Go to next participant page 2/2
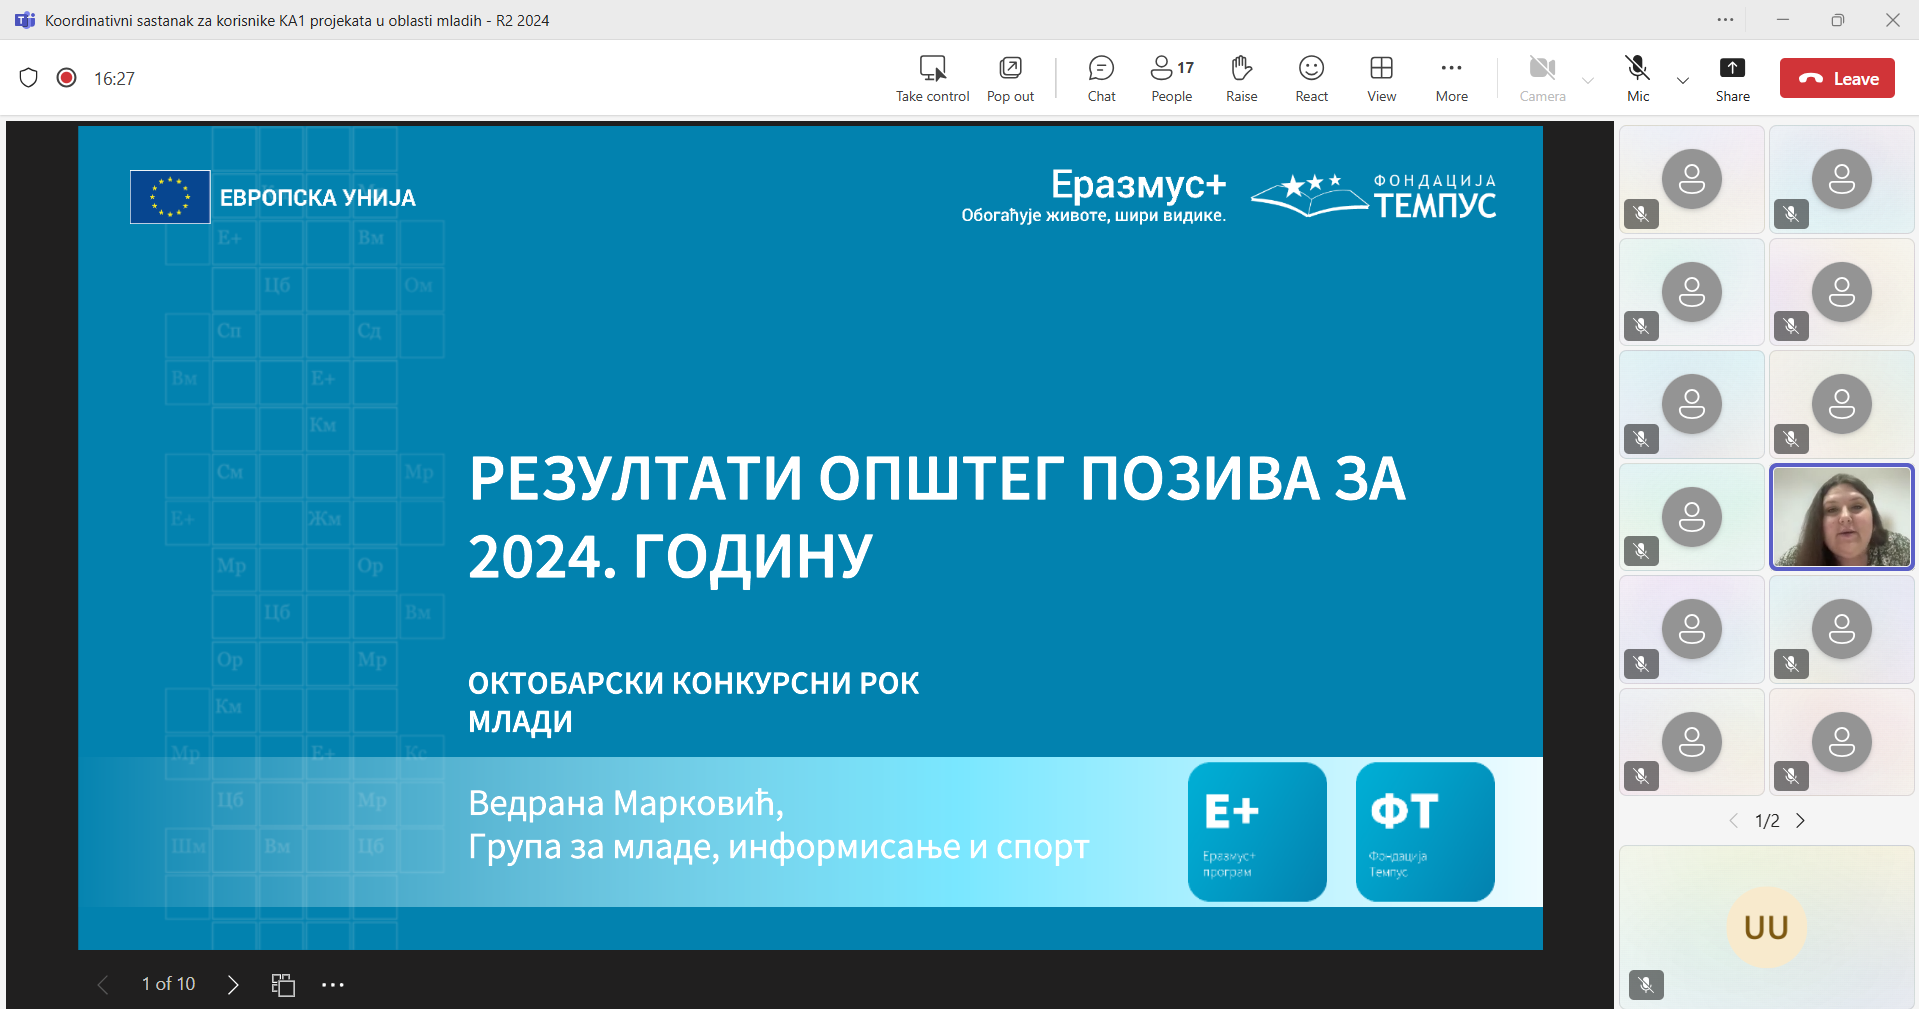Image resolution: width=1919 pixels, height=1009 pixels. pos(1801,820)
